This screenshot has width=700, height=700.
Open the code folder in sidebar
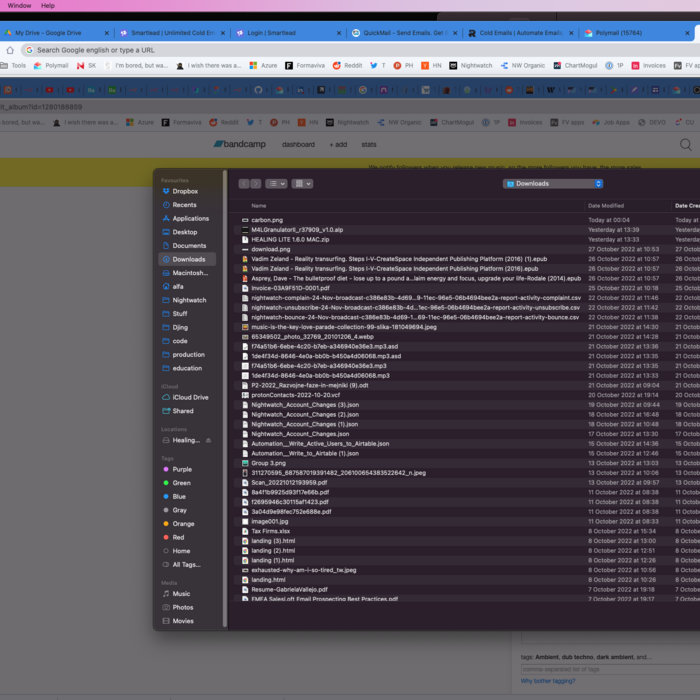click(x=180, y=341)
